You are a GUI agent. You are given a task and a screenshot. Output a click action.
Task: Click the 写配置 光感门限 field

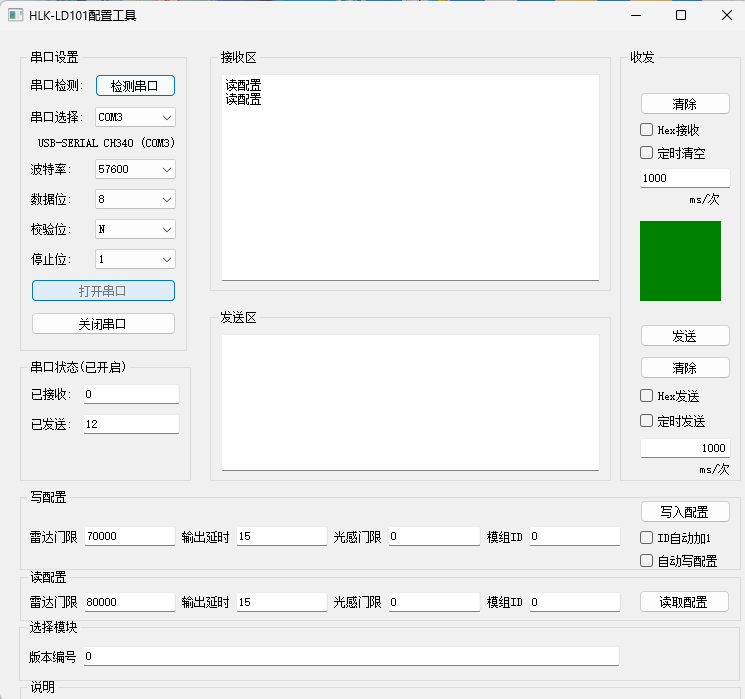click(434, 536)
